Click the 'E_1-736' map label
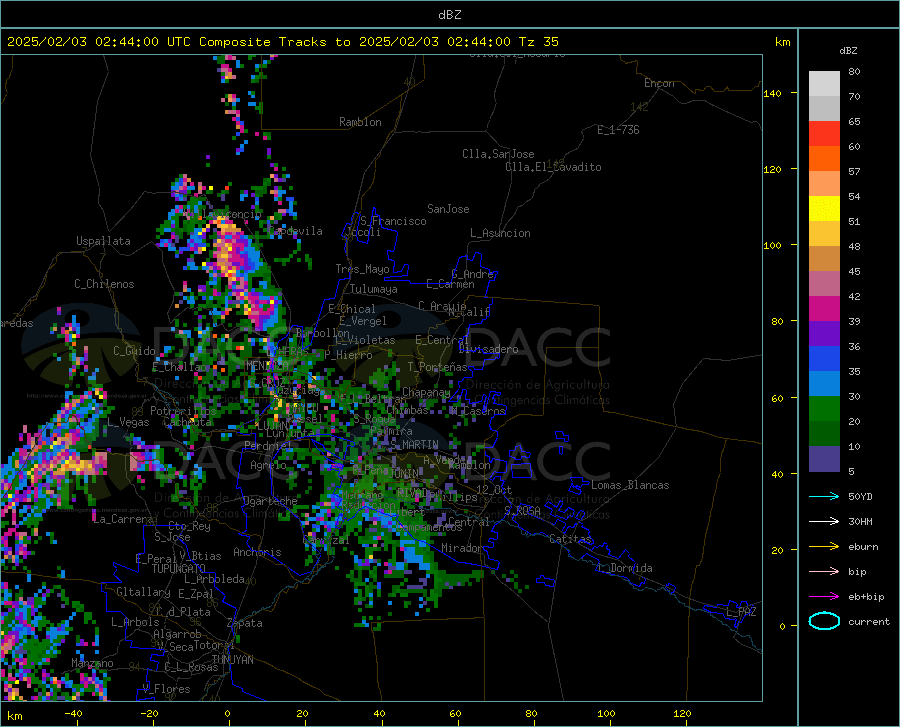 (x=618, y=130)
